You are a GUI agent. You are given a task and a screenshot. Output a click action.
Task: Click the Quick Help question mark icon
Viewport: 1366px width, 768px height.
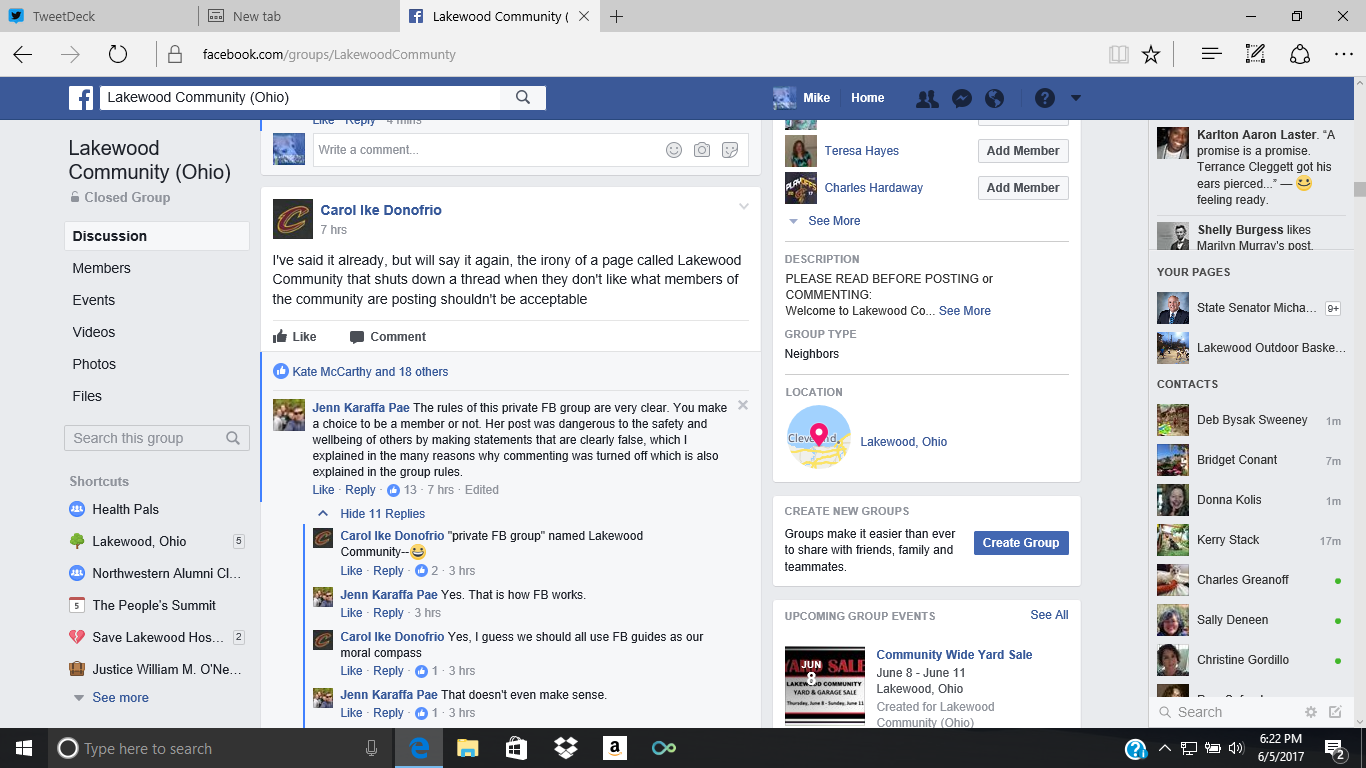pyautogui.click(x=1044, y=98)
